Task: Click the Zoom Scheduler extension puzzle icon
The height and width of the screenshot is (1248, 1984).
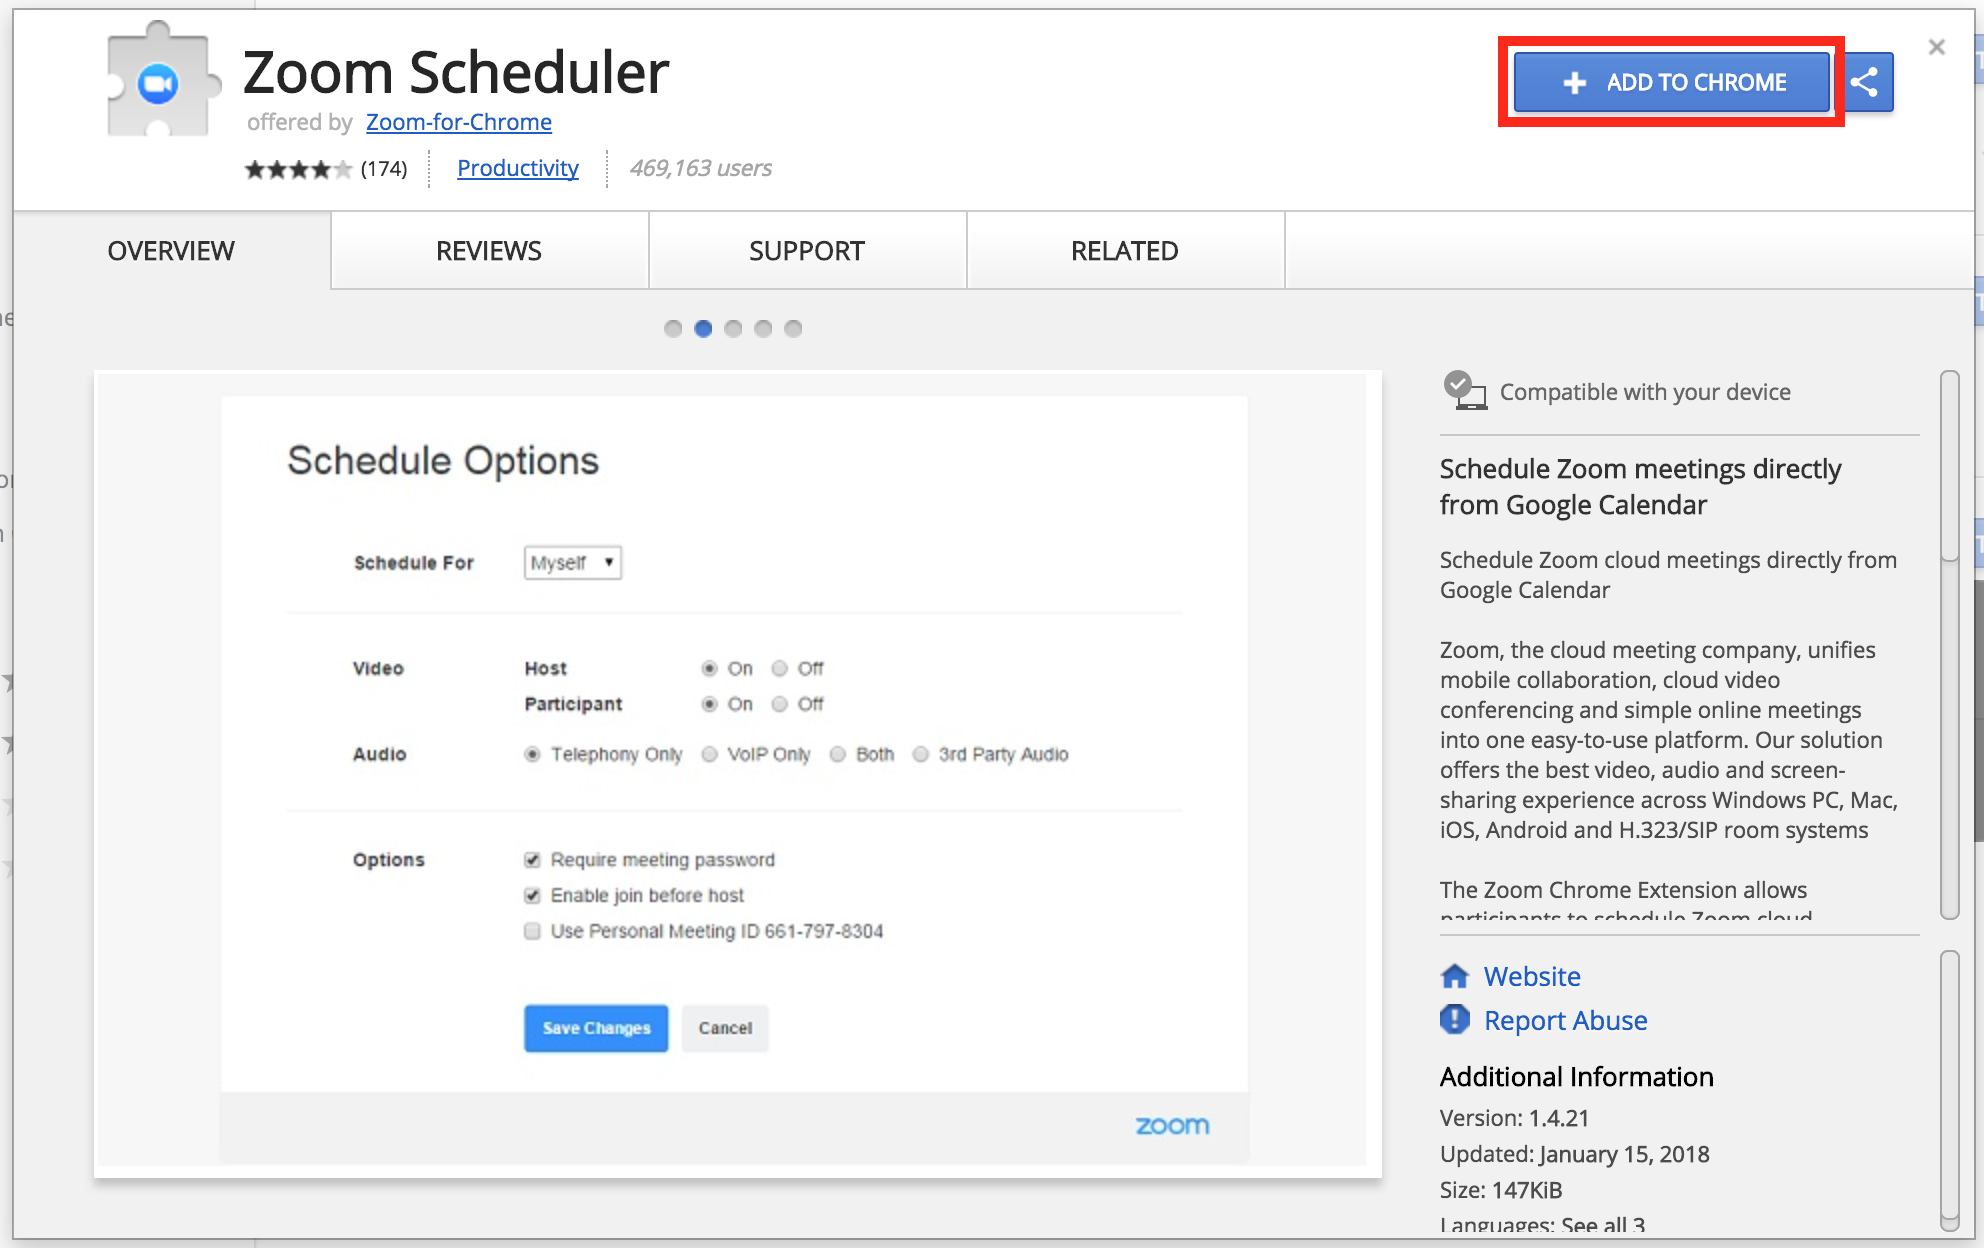Action: (163, 80)
